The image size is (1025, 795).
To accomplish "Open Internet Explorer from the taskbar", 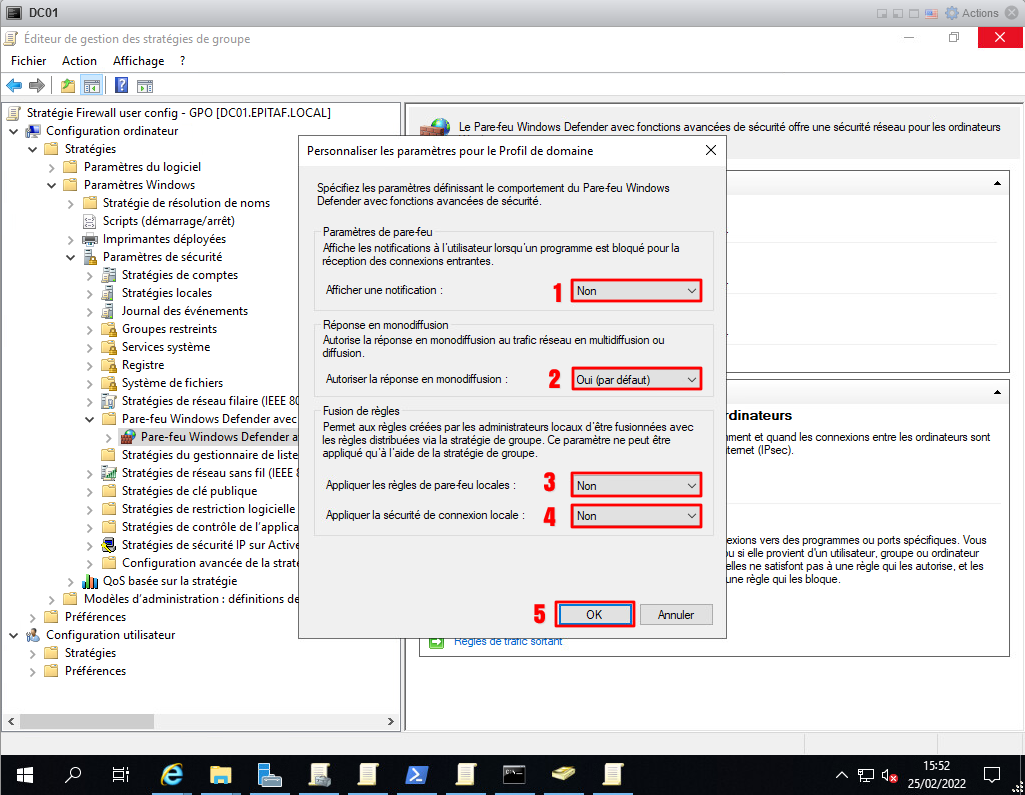I will click(173, 774).
